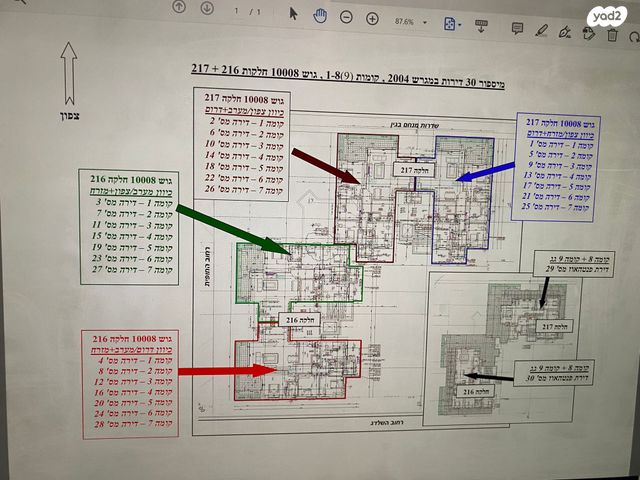640x480 pixels.
Task: Open the fit page options icon
Action: pyautogui.click(x=451, y=22)
